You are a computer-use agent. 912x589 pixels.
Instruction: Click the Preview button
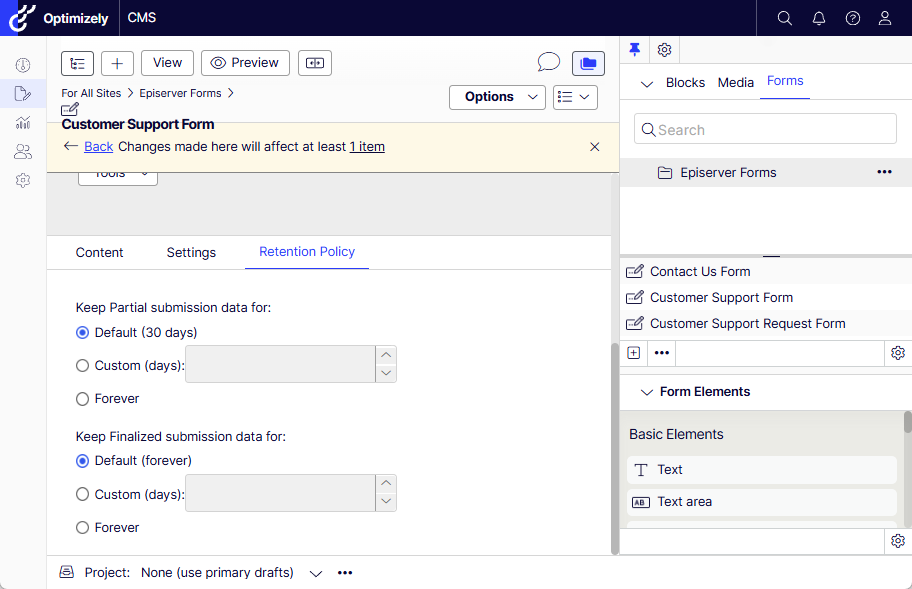tap(245, 63)
